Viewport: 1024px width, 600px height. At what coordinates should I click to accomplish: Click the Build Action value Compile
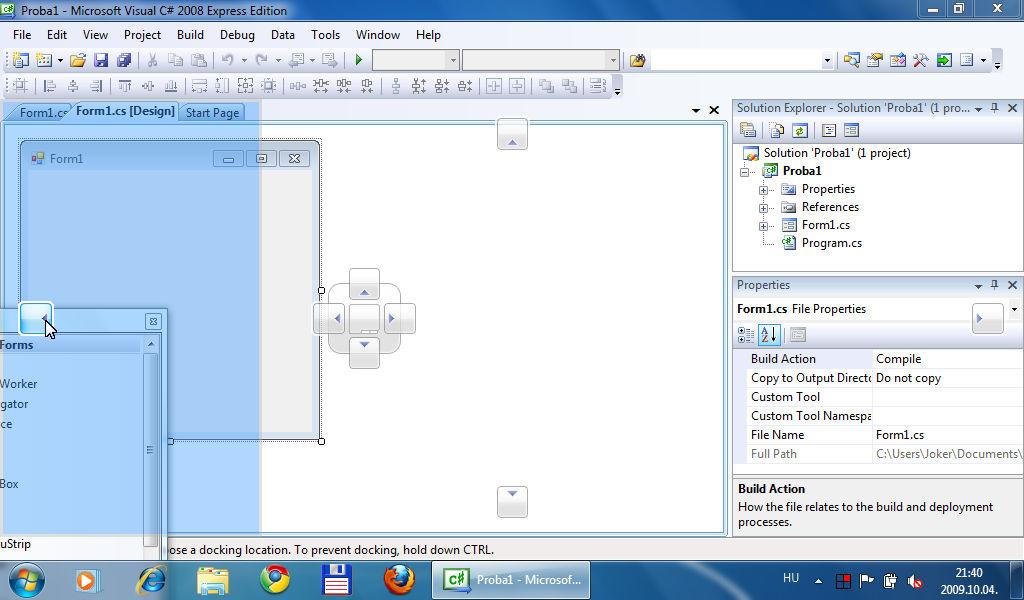(948, 358)
